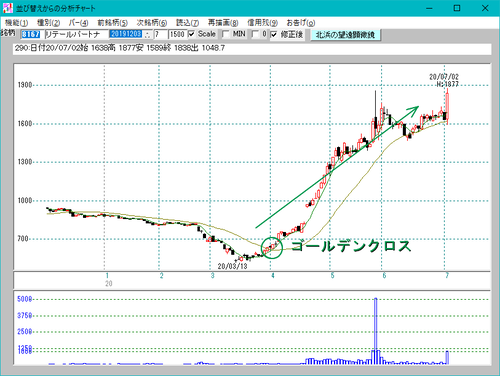The height and width of the screenshot is (376, 500).
Task: Open the お告げ(0) menu
Action: tap(301, 23)
